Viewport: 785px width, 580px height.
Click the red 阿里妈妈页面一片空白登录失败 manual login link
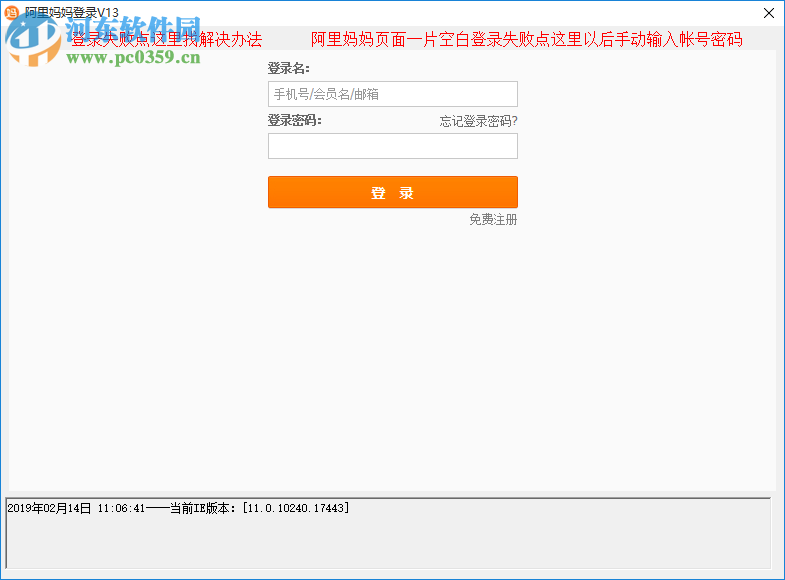pos(526,40)
